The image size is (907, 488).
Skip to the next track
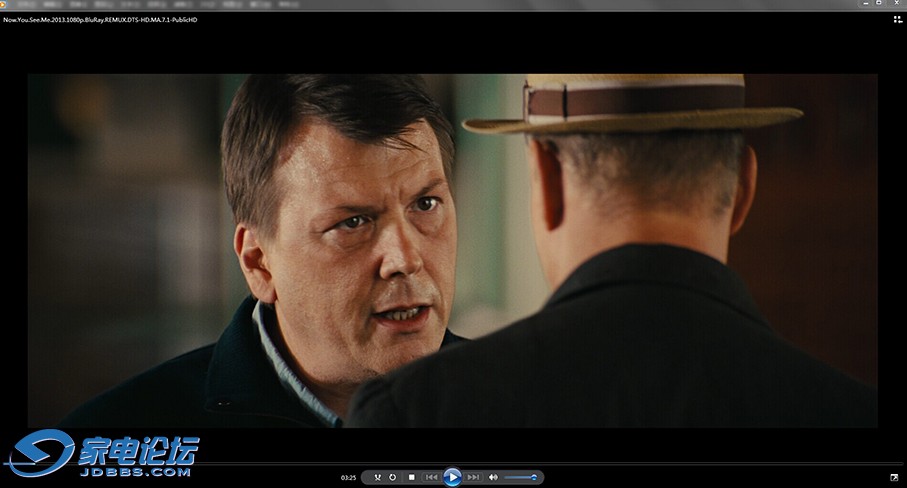tap(474, 478)
